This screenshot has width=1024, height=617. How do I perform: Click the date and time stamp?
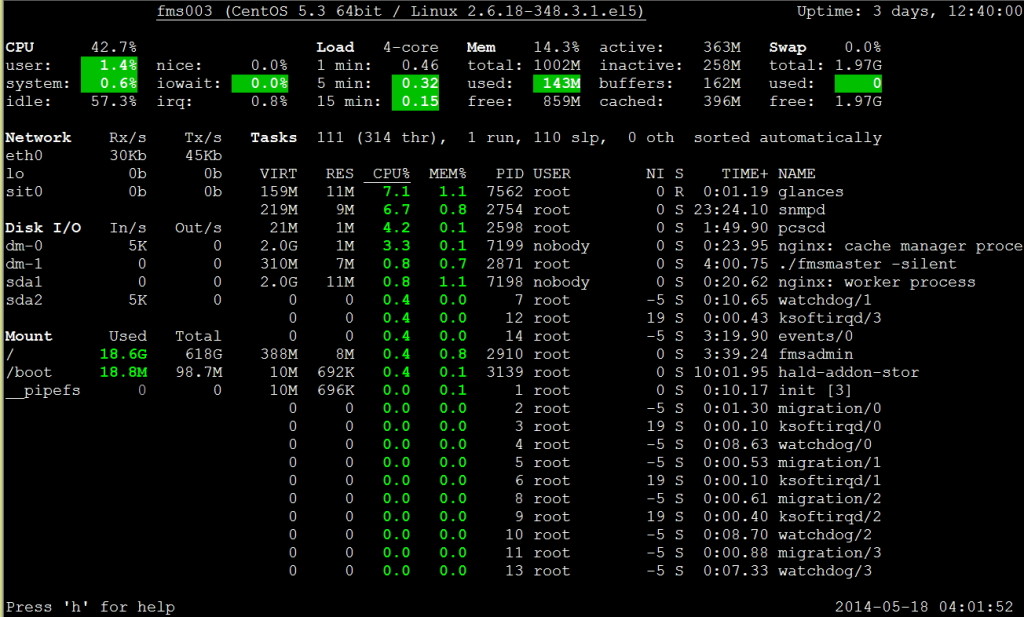924,607
